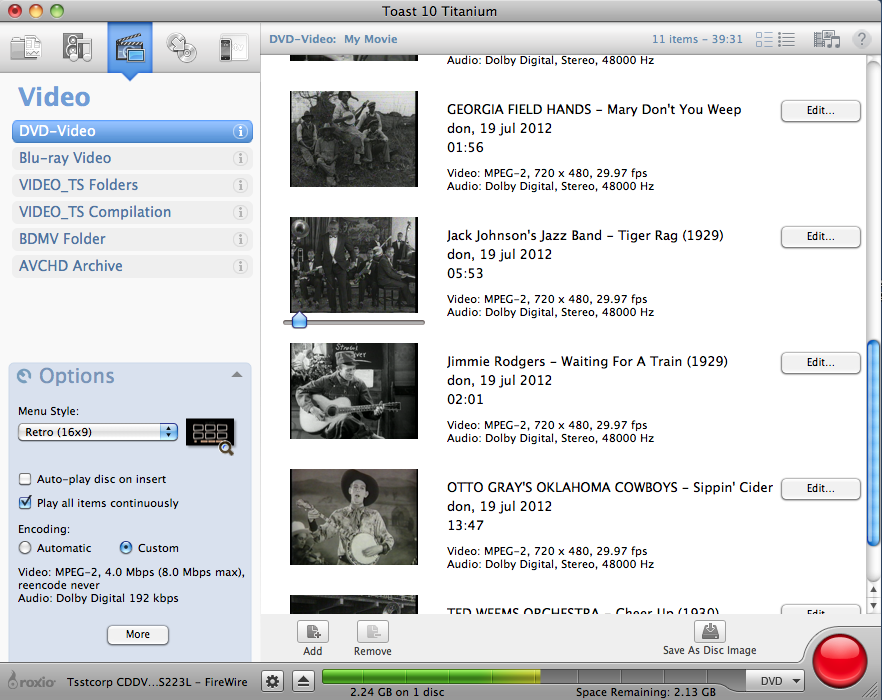Show info for VIDEO_TS Folders
Image resolution: width=882 pixels, height=700 pixels.
240,185
